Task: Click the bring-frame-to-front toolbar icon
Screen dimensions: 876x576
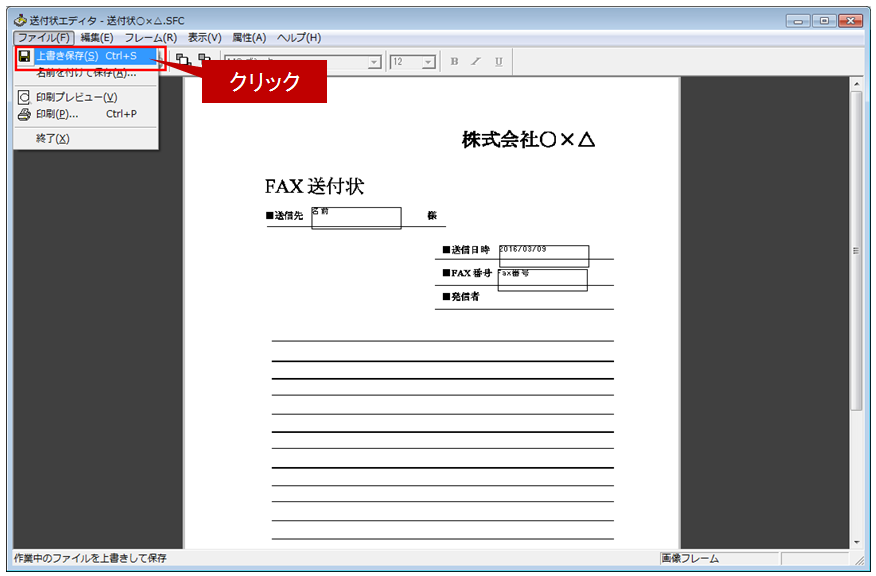Action: click(x=183, y=59)
